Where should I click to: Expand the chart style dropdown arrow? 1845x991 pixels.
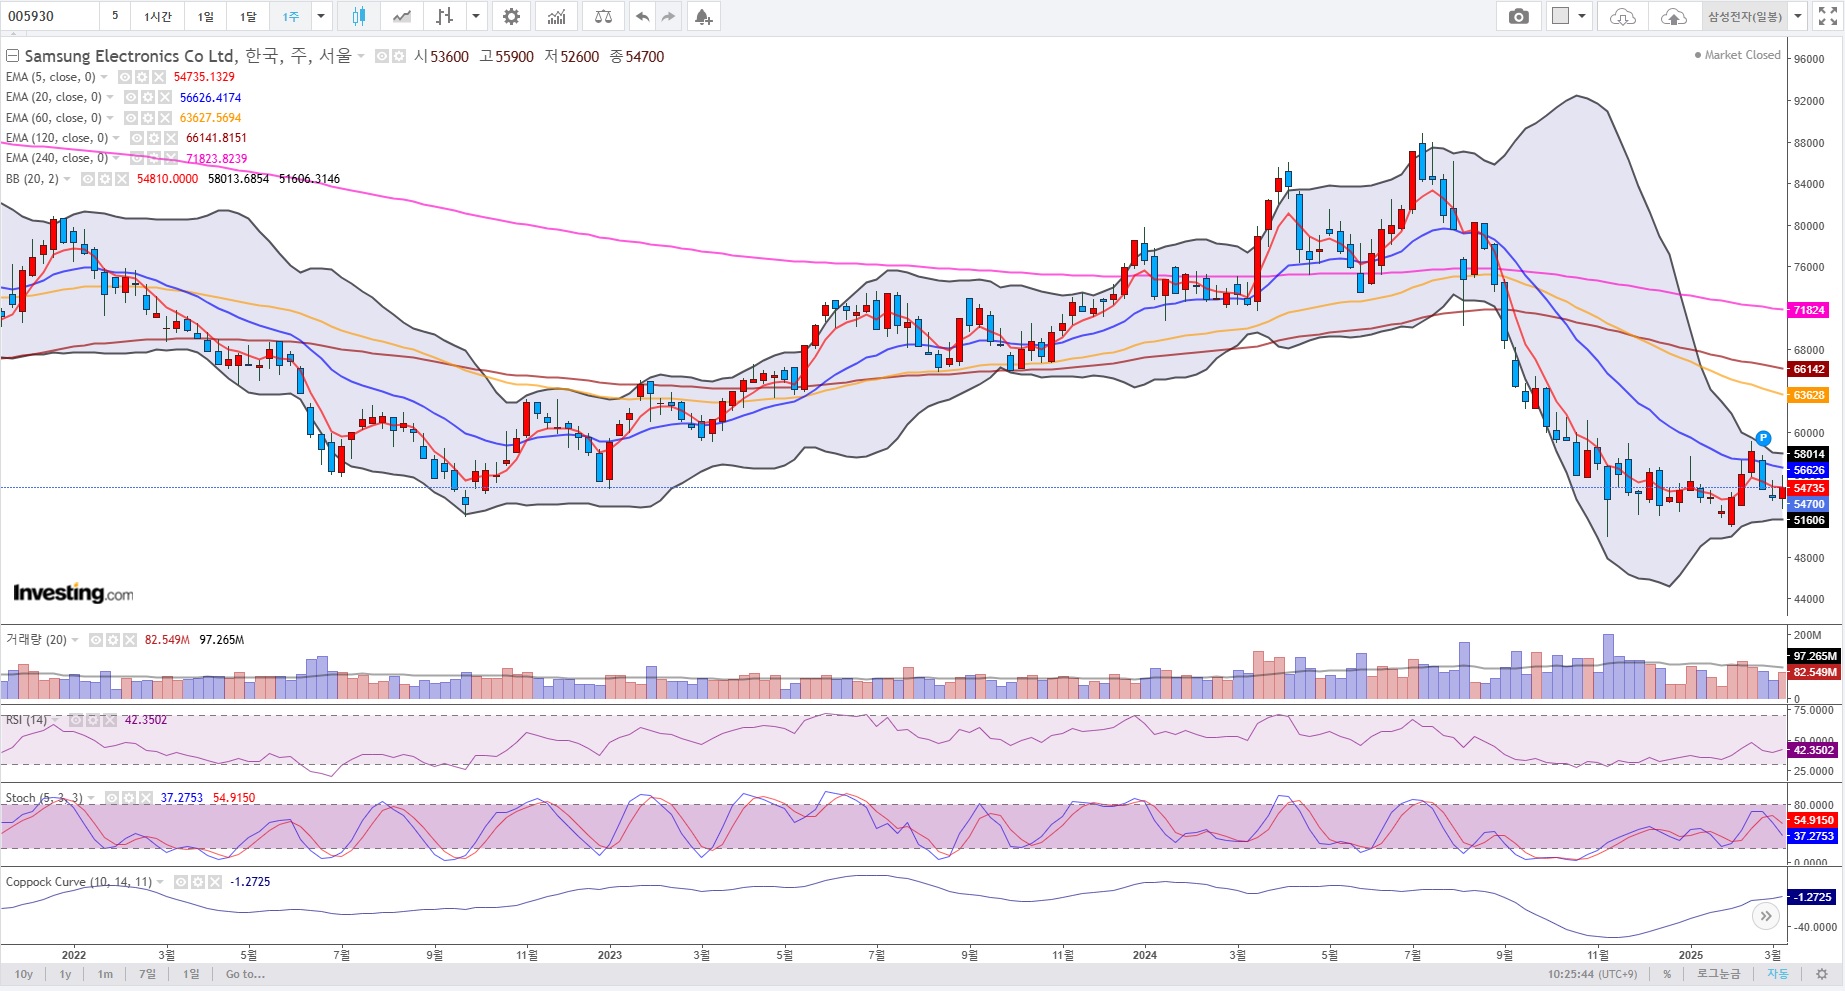pos(476,16)
